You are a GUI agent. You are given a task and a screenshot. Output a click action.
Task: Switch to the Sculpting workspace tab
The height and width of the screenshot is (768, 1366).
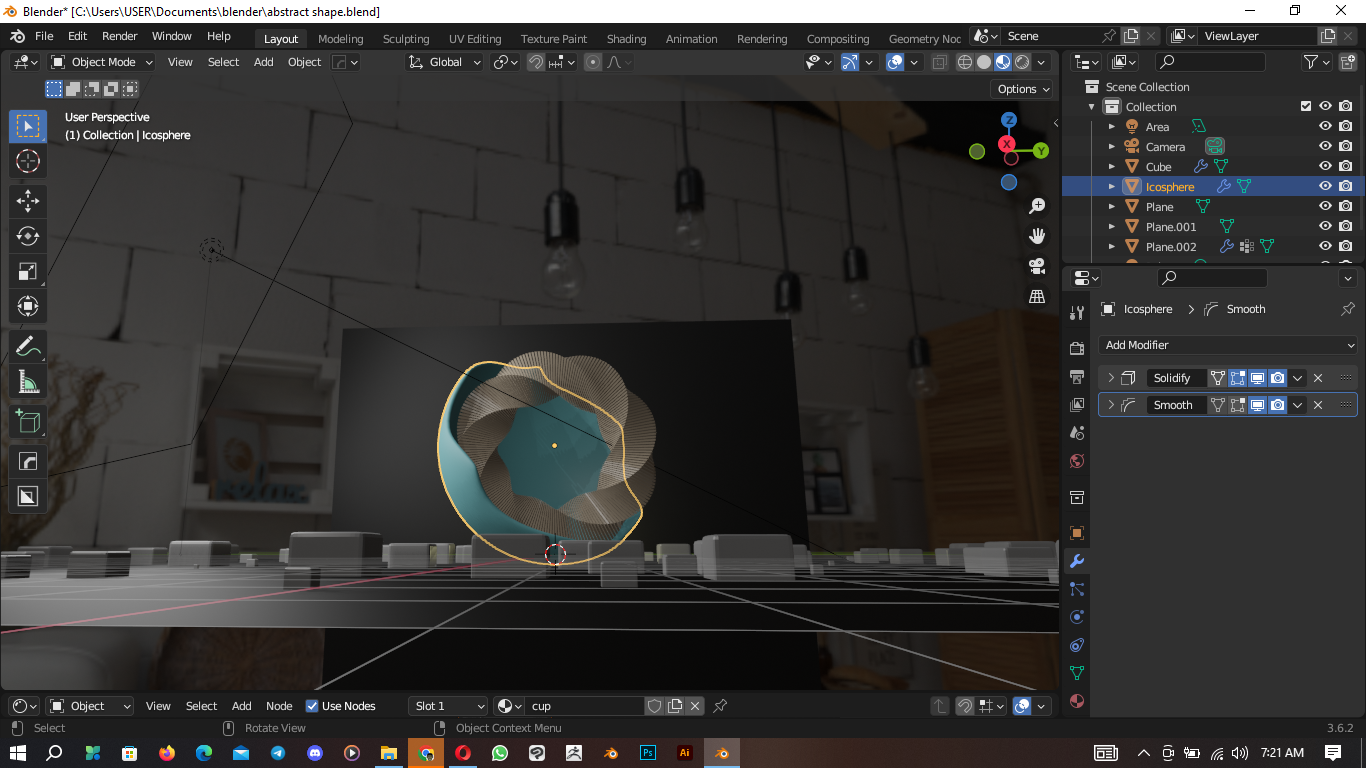click(x=406, y=39)
